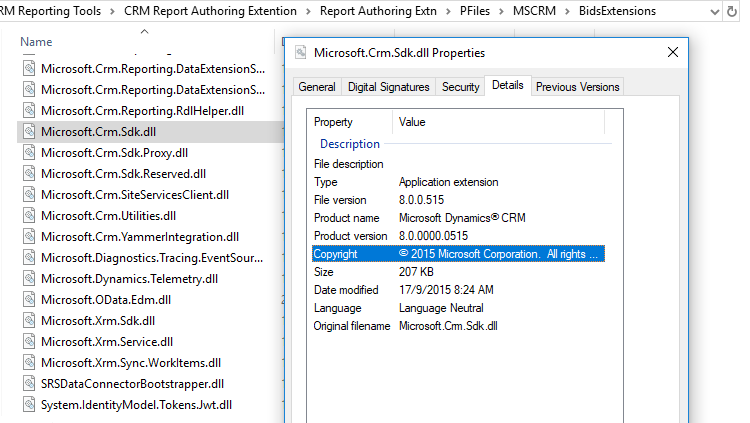Expand breadcrumb chevron after CRM Reporting Tools
750x423 pixels.
point(112,11)
